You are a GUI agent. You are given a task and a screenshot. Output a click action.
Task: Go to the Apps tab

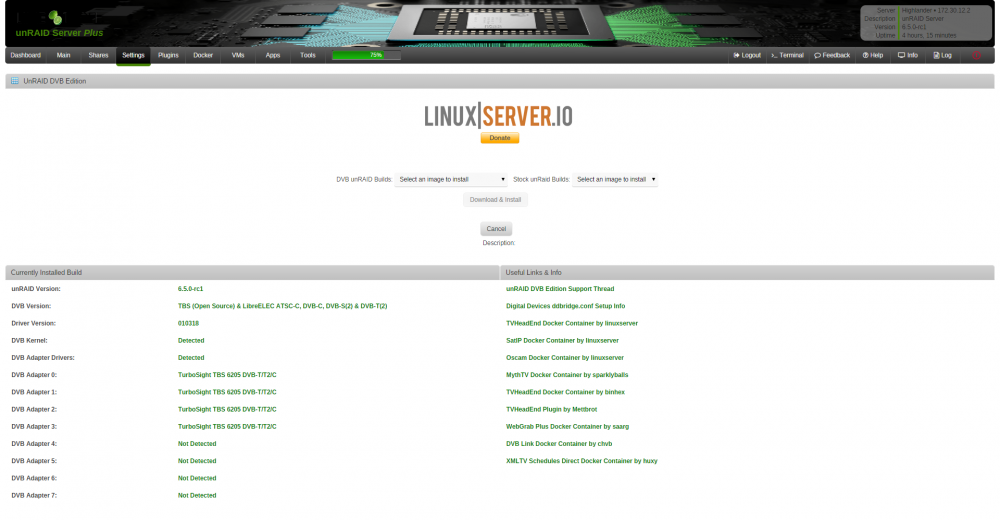point(273,56)
